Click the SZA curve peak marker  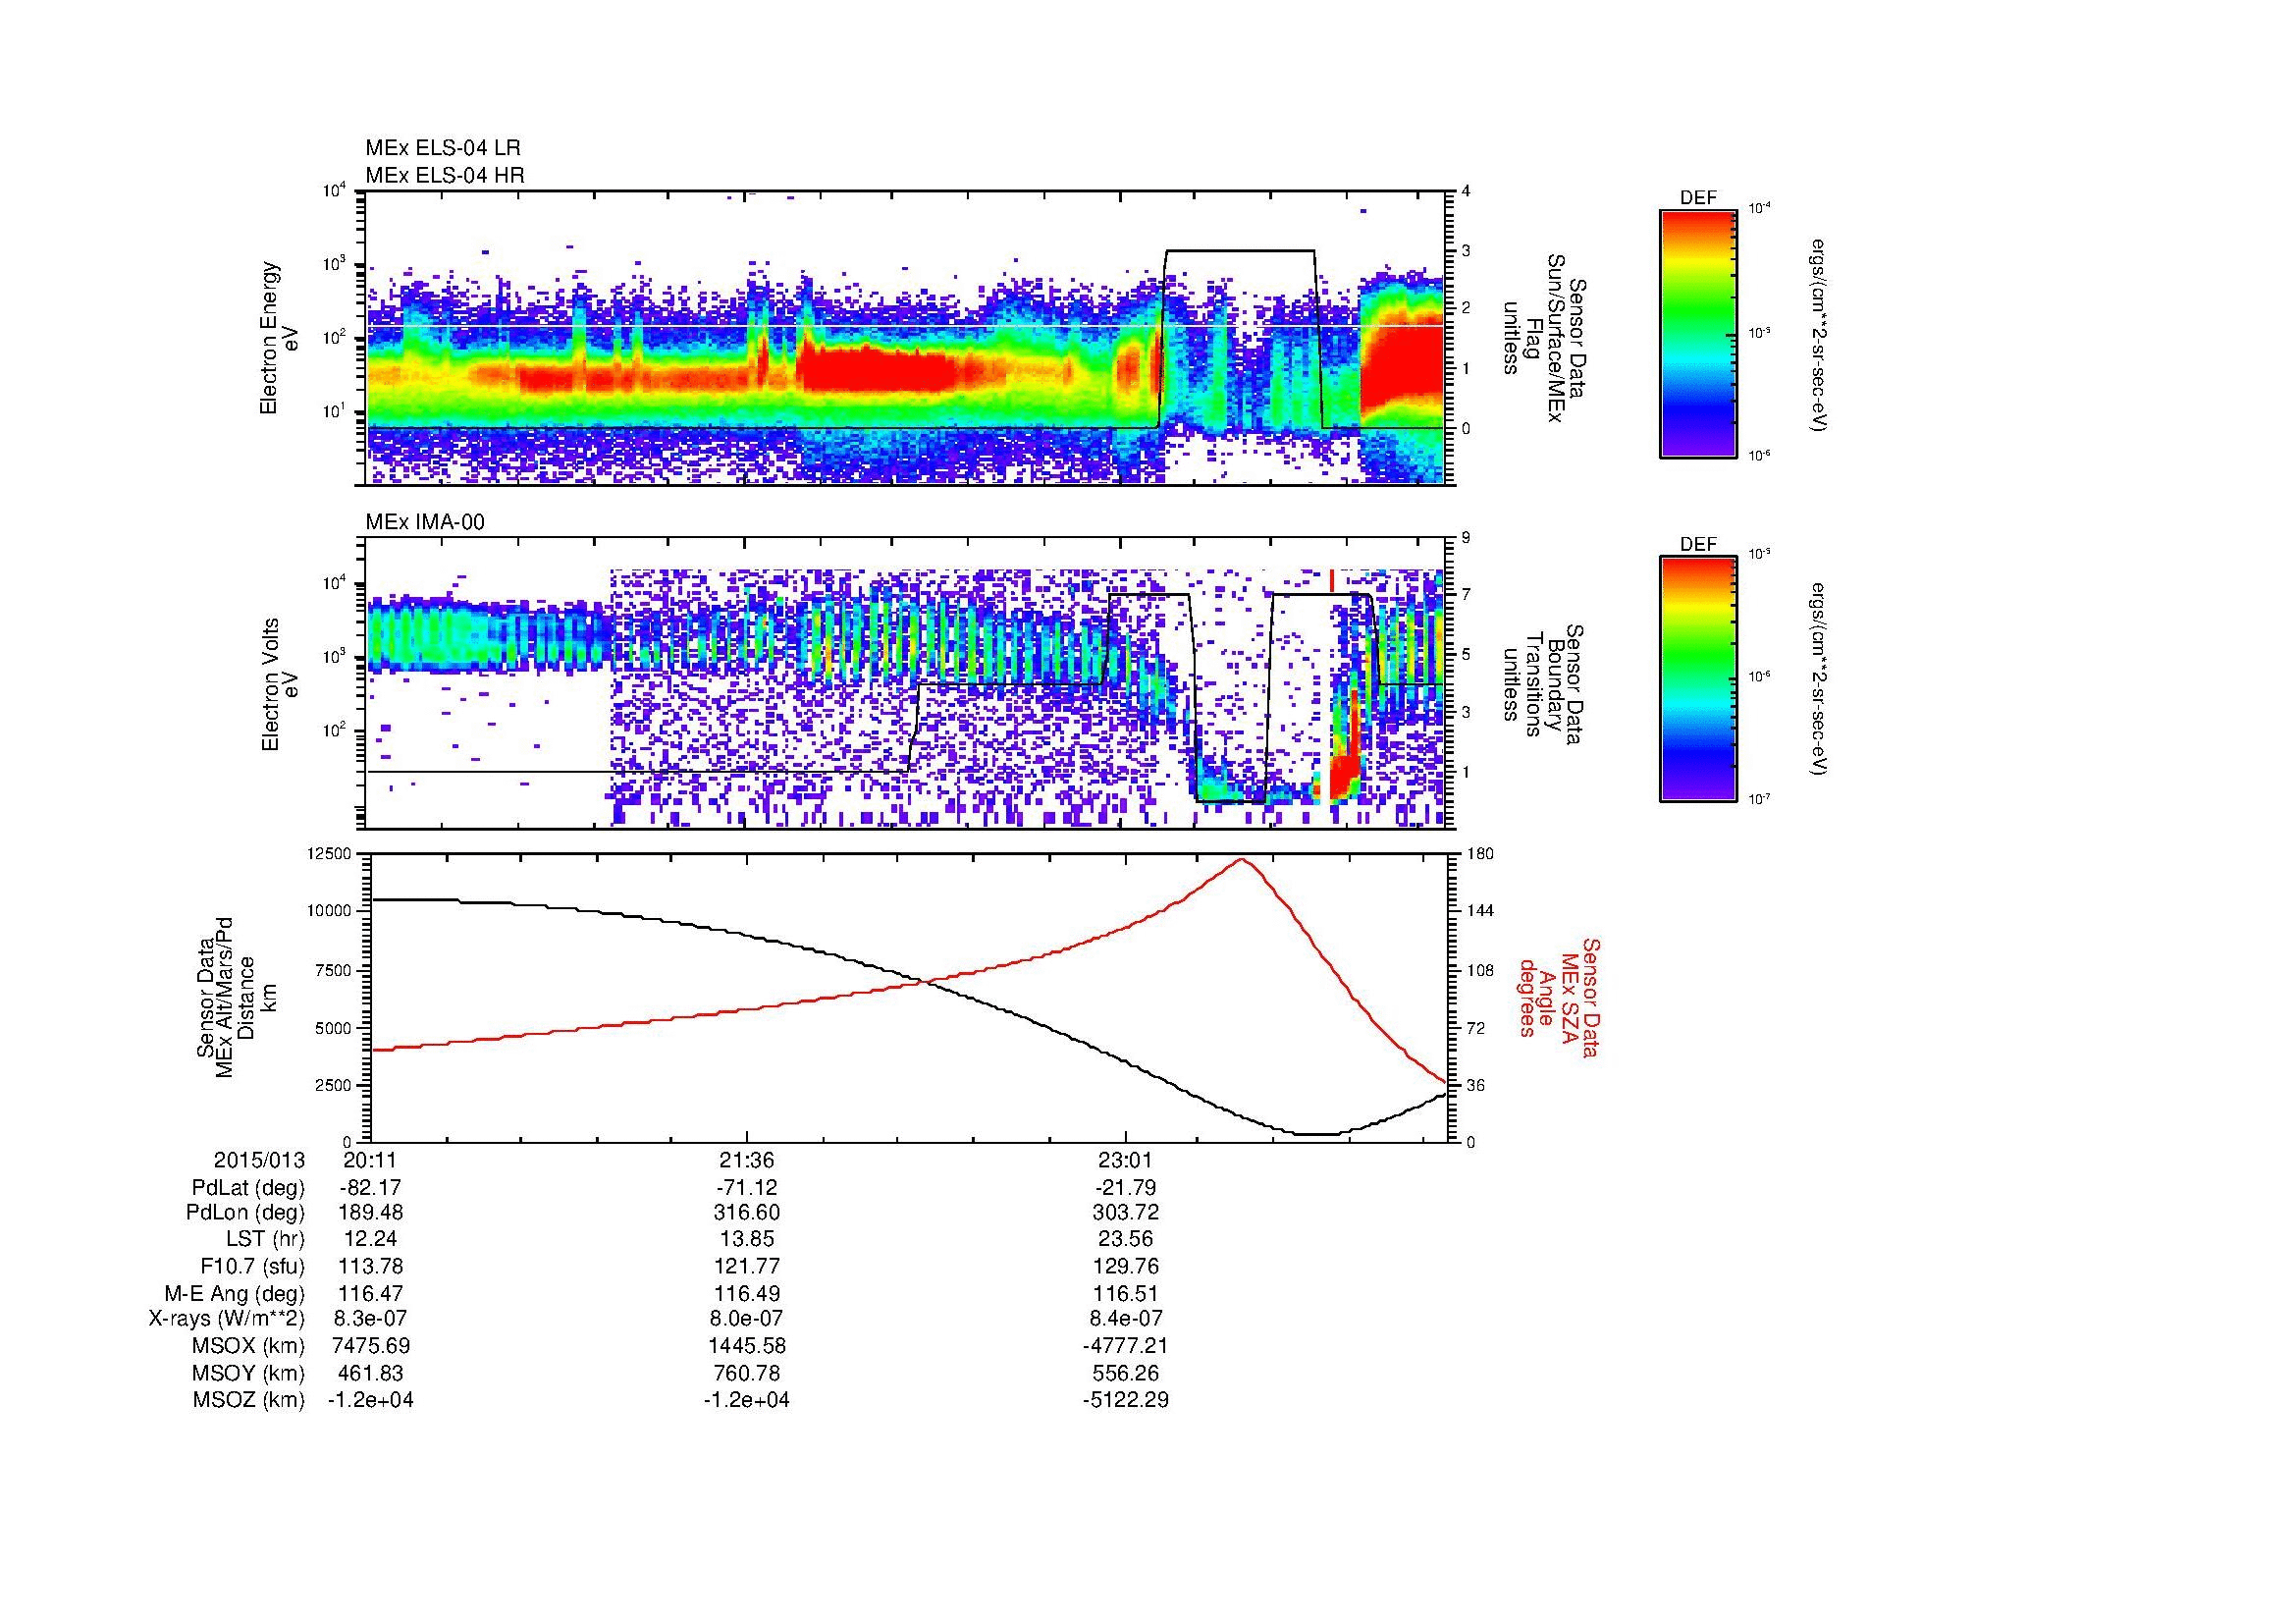(1241, 859)
